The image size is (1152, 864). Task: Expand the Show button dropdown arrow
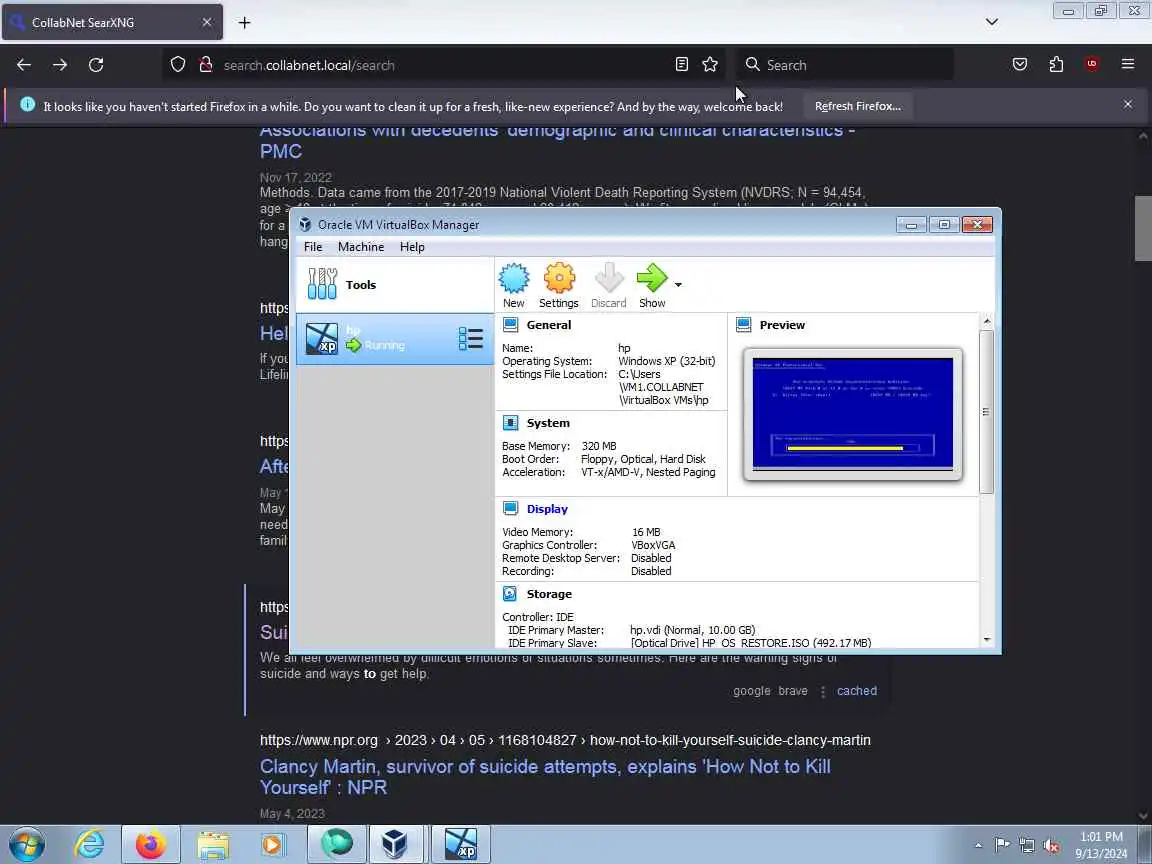pyautogui.click(x=678, y=284)
